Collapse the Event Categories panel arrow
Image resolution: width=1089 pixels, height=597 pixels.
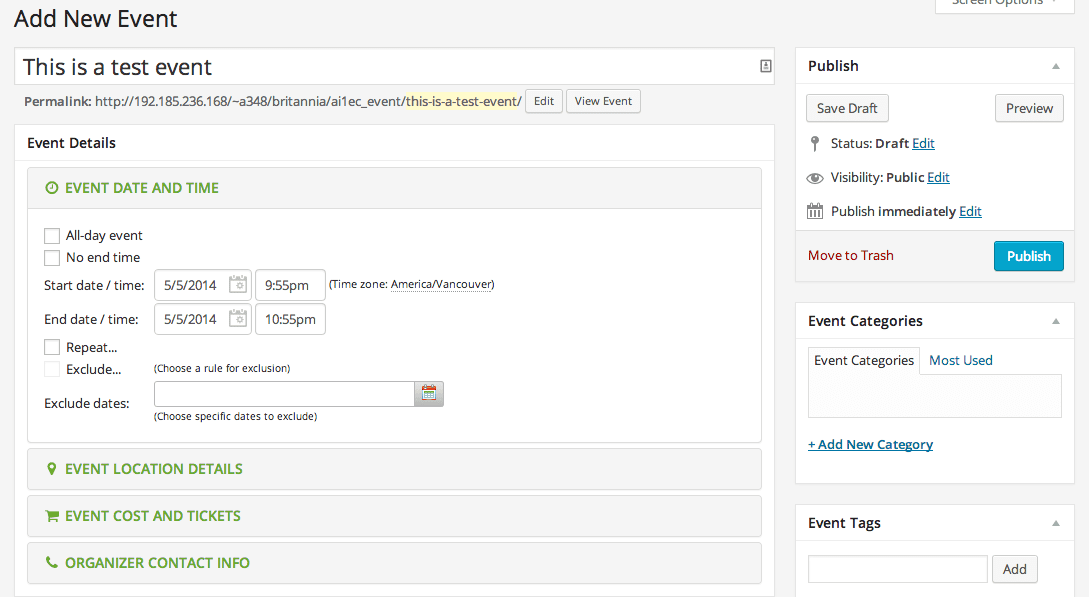tap(1056, 321)
